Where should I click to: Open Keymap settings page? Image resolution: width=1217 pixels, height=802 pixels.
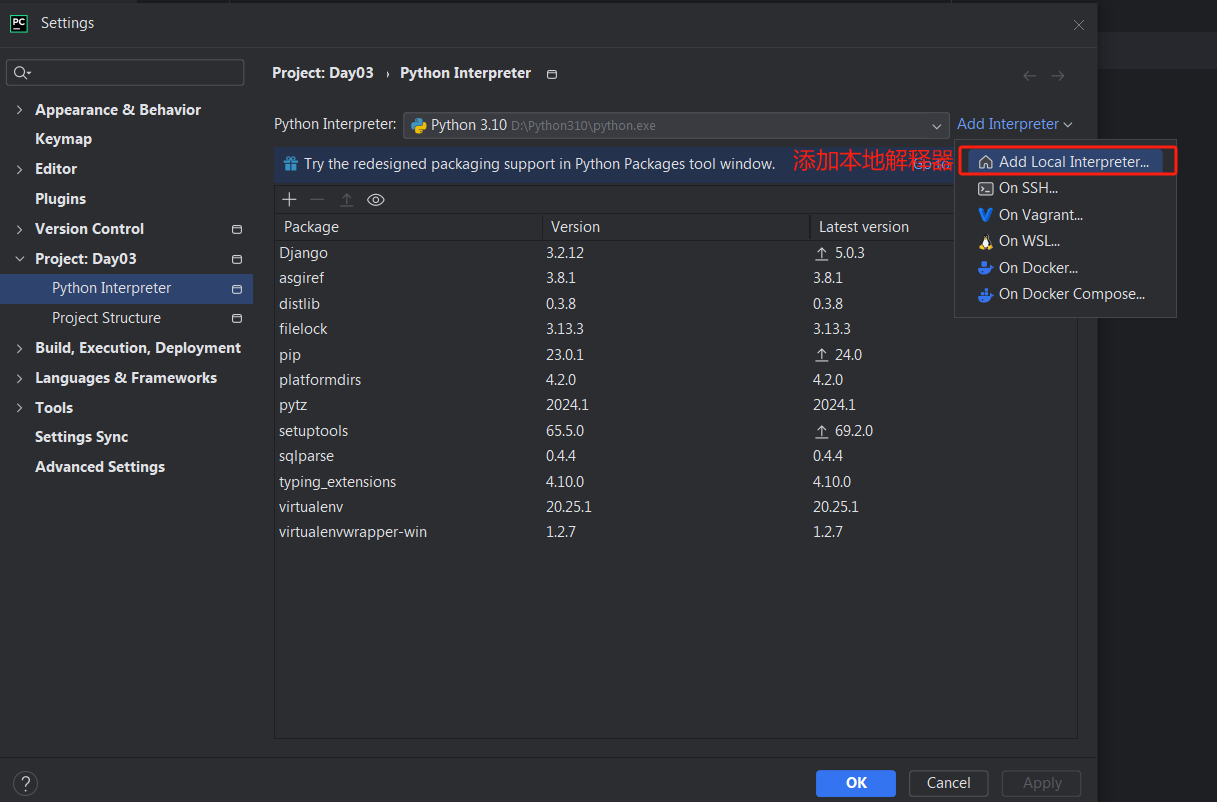coord(63,139)
